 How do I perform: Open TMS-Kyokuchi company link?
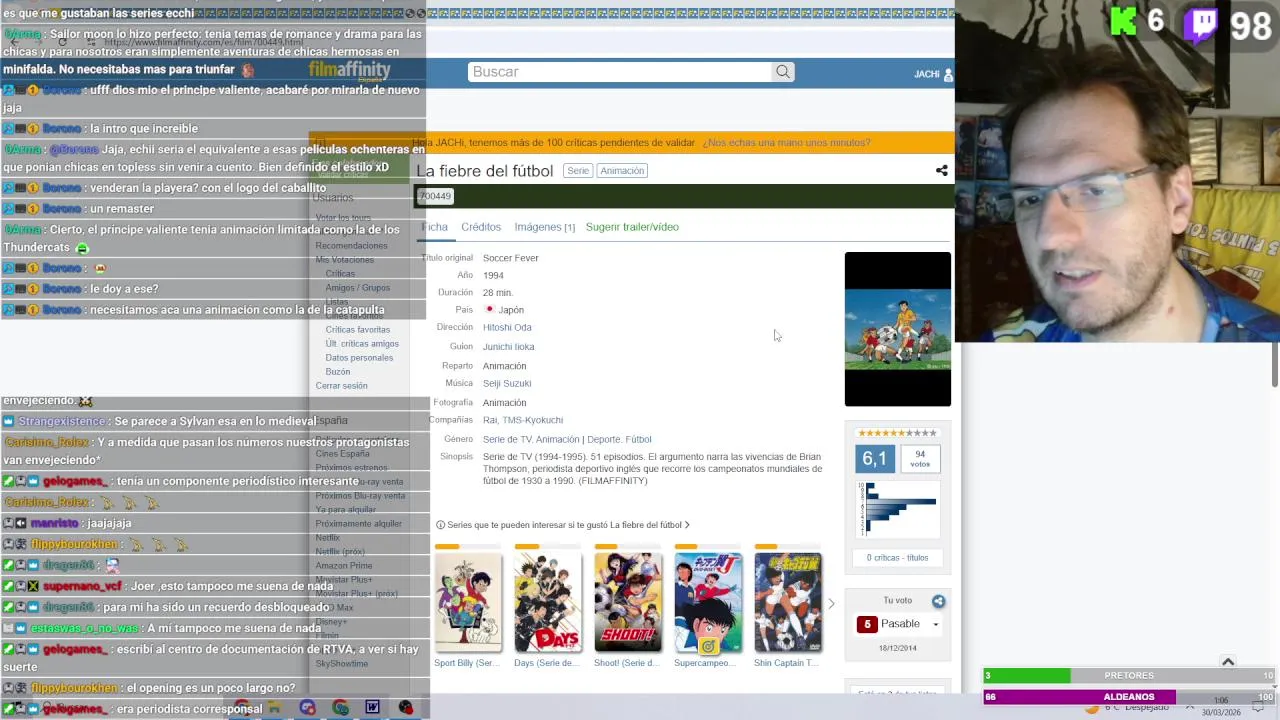532,421
